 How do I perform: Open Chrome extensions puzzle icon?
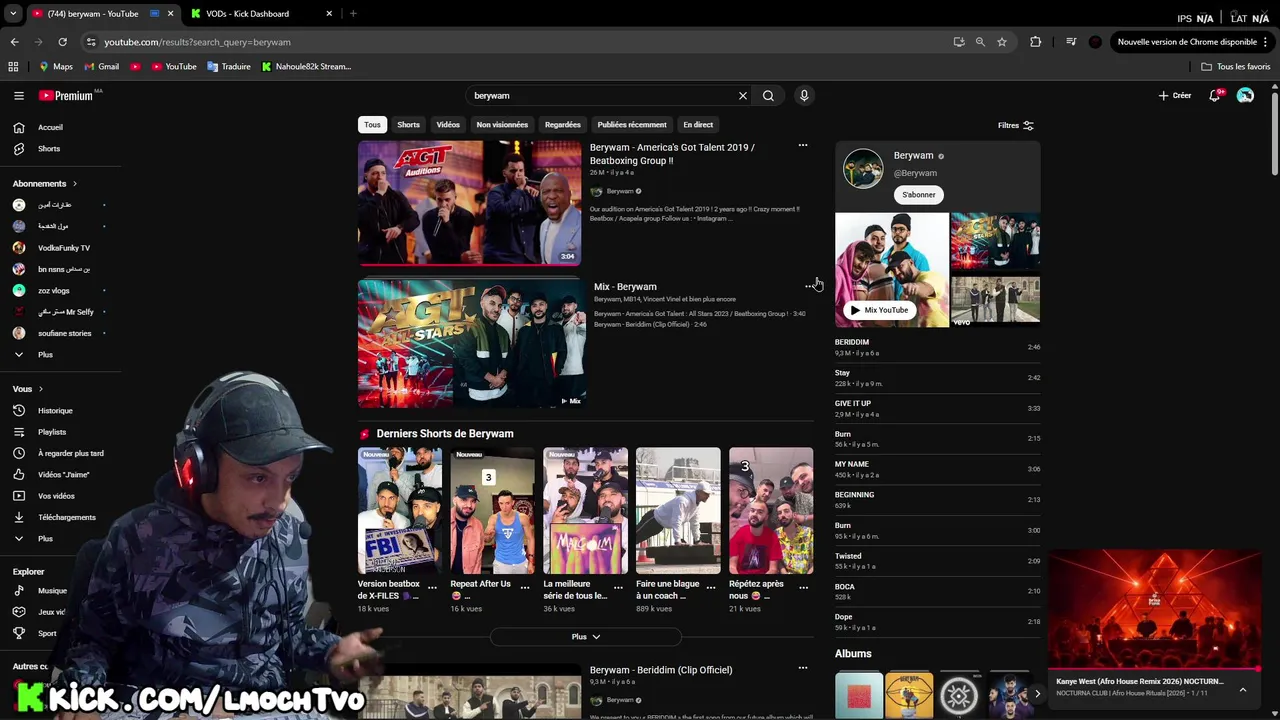point(1035,42)
